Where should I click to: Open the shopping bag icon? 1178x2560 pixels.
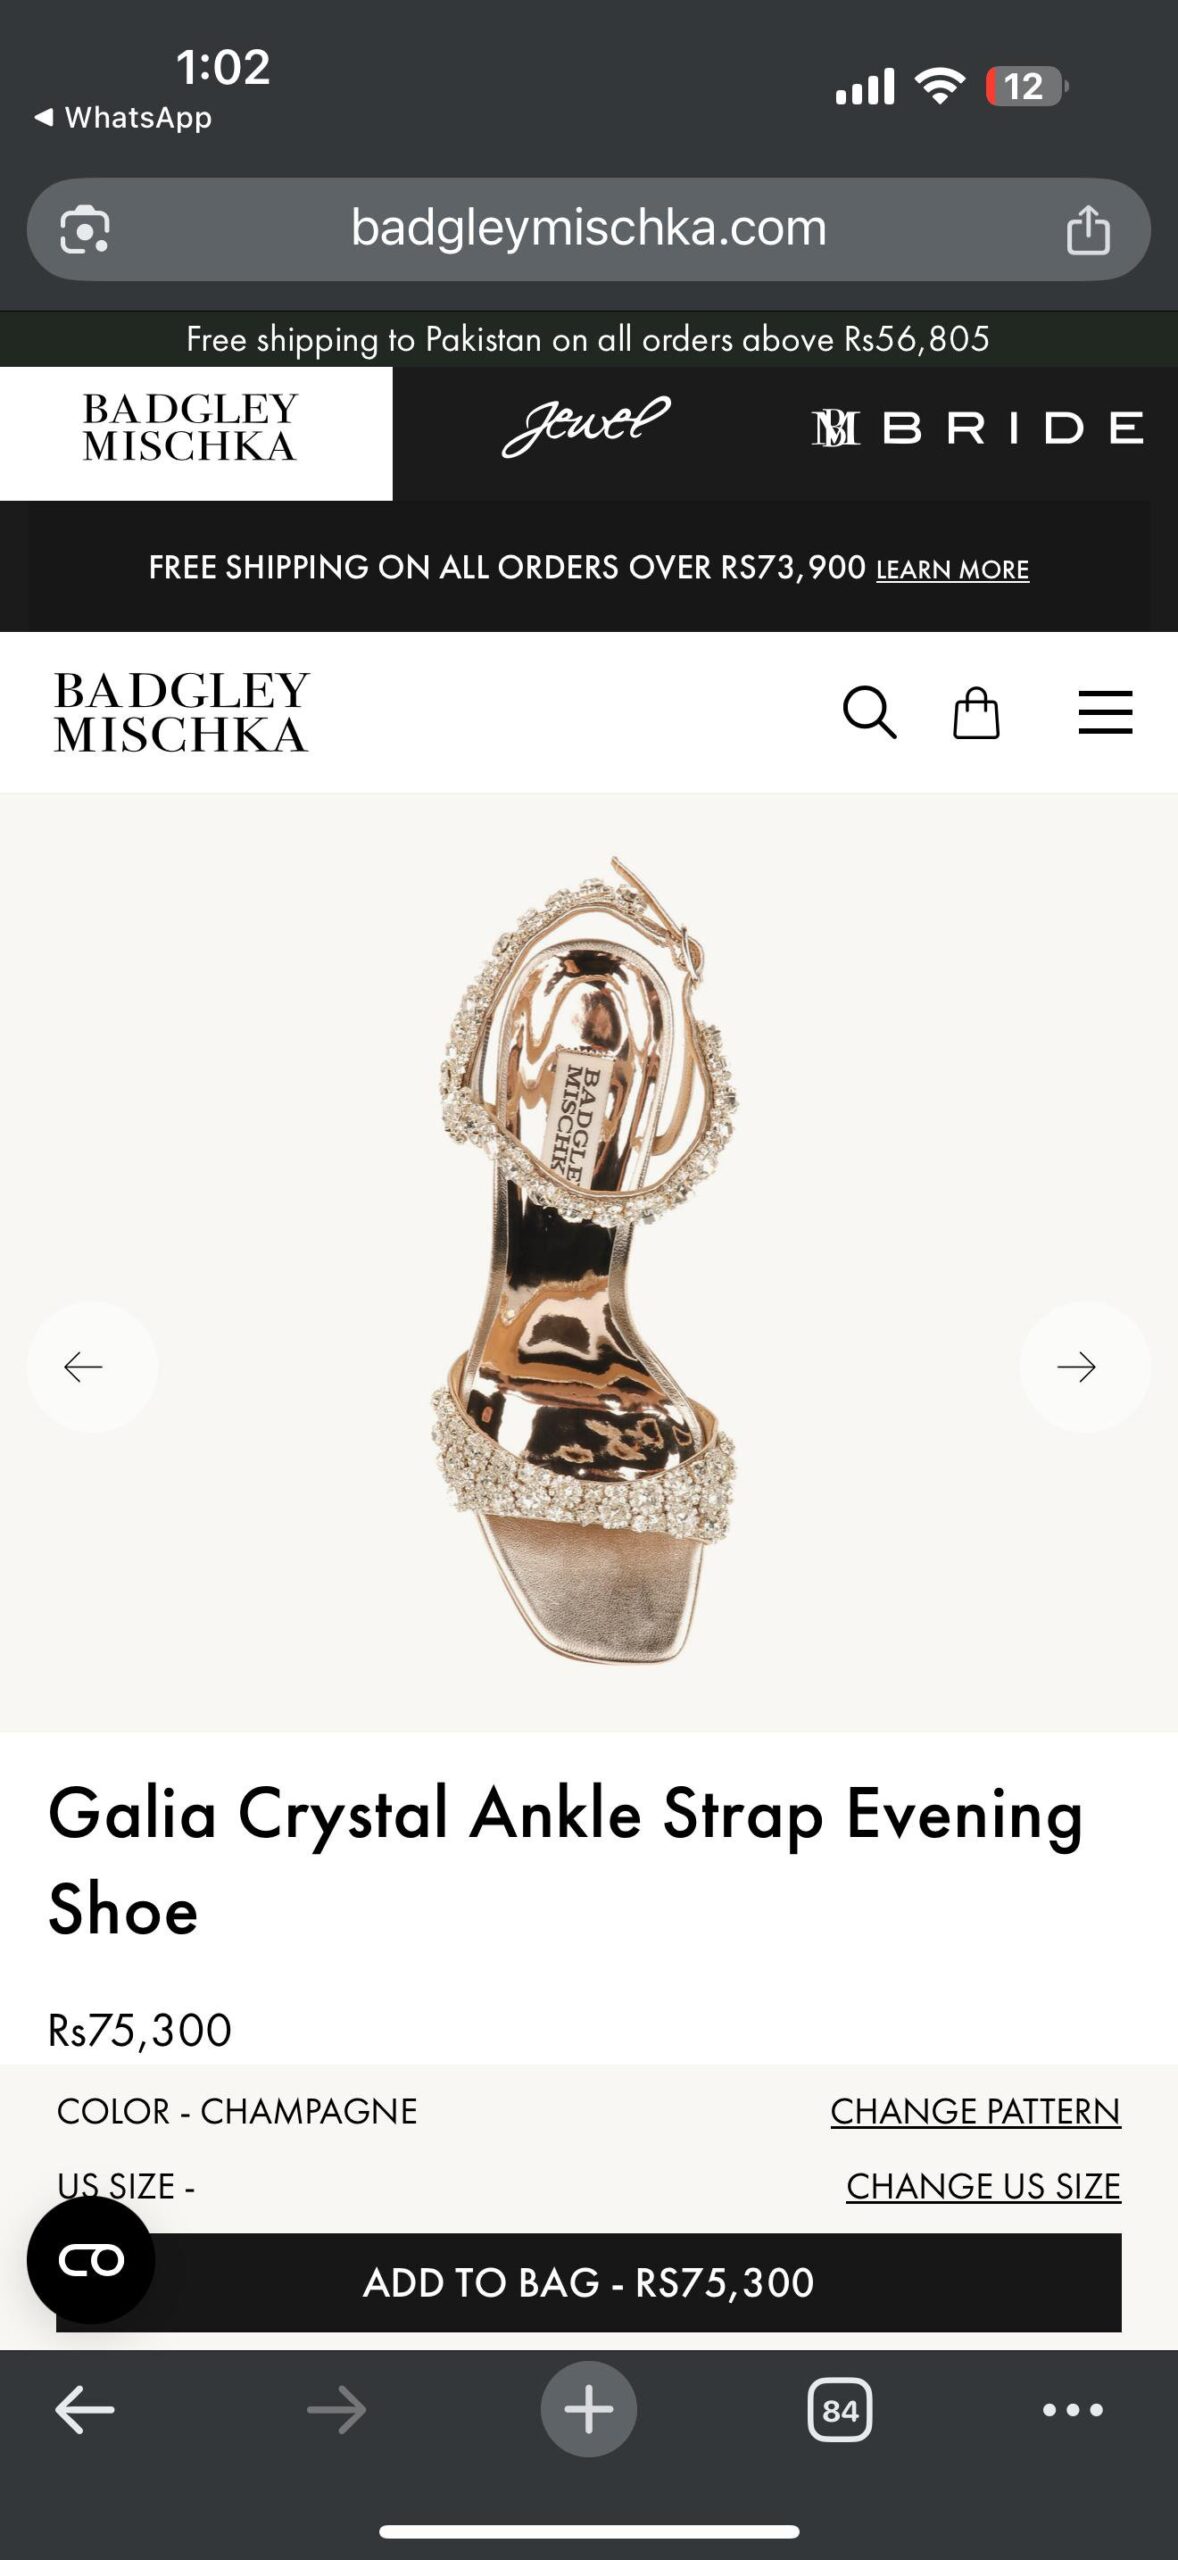(x=976, y=713)
